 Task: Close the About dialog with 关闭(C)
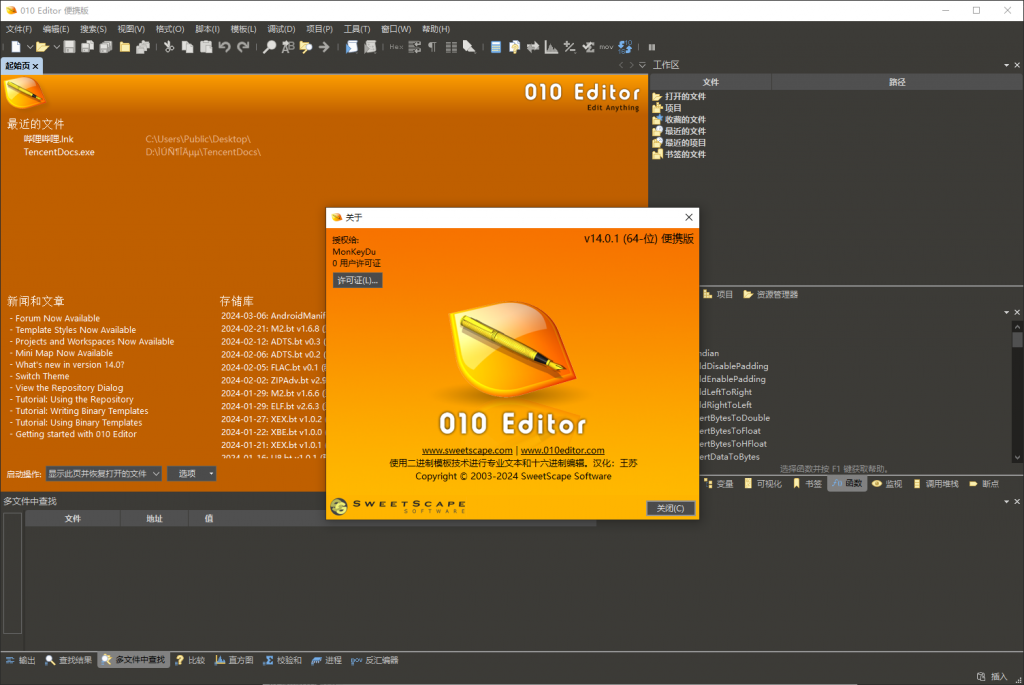[x=670, y=508]
